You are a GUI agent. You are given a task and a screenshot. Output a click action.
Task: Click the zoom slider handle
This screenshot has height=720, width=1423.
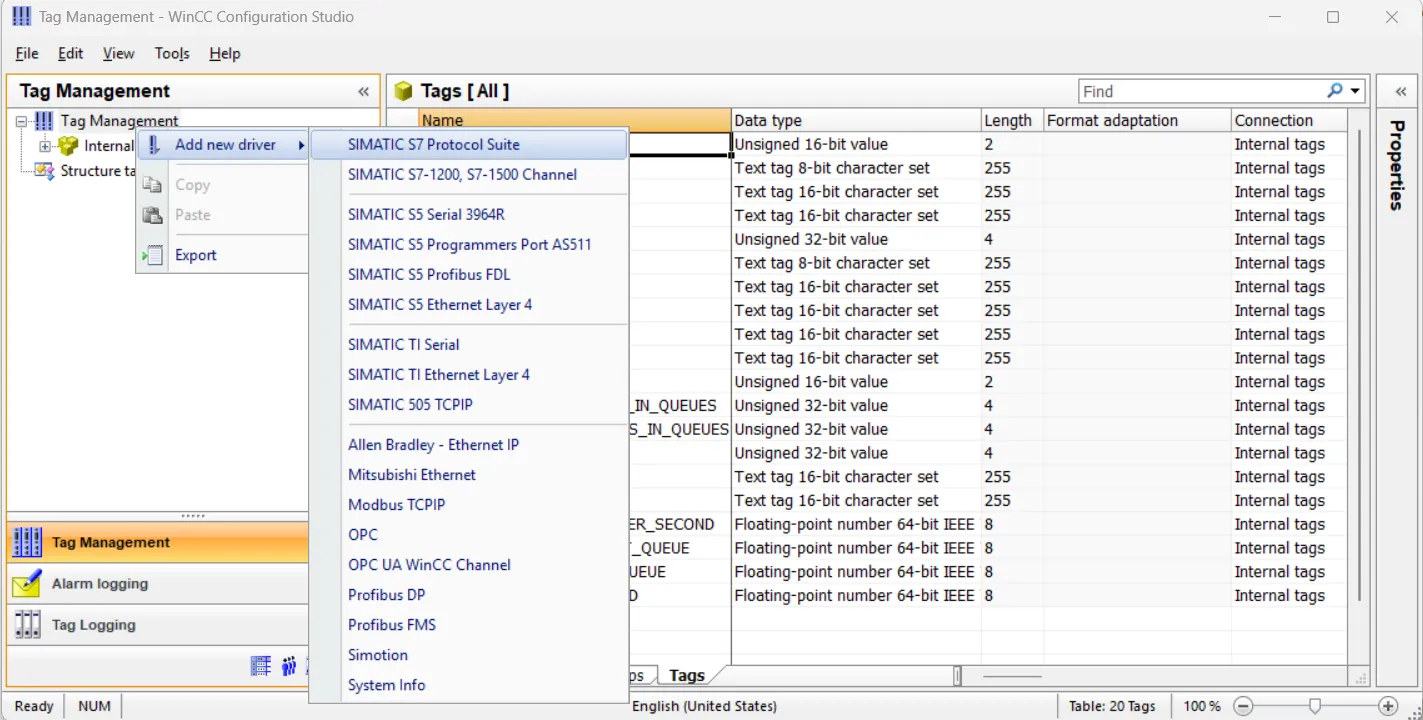tap(1315, 706)
